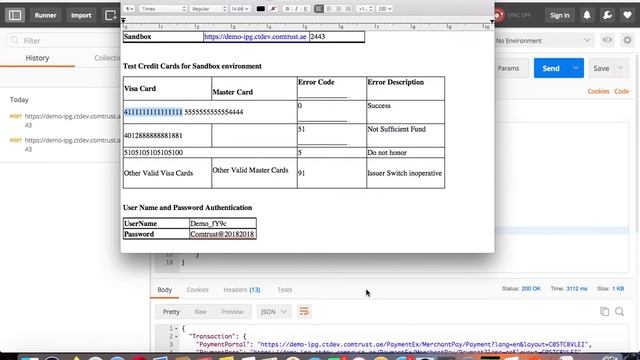Open JSON format dropdown
This screenshot has width=640, height=360.
pos(273,311)
